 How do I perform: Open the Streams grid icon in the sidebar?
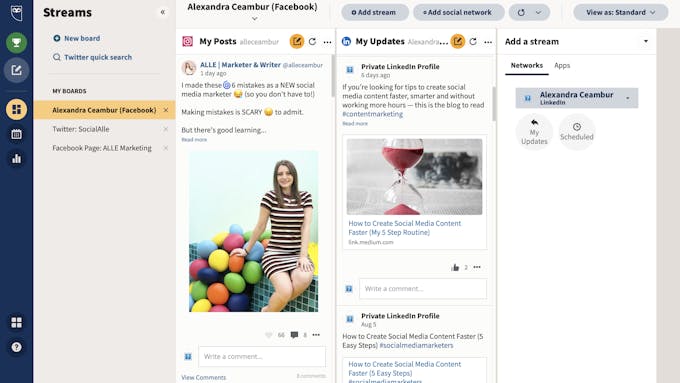click(x=16, y=109)
